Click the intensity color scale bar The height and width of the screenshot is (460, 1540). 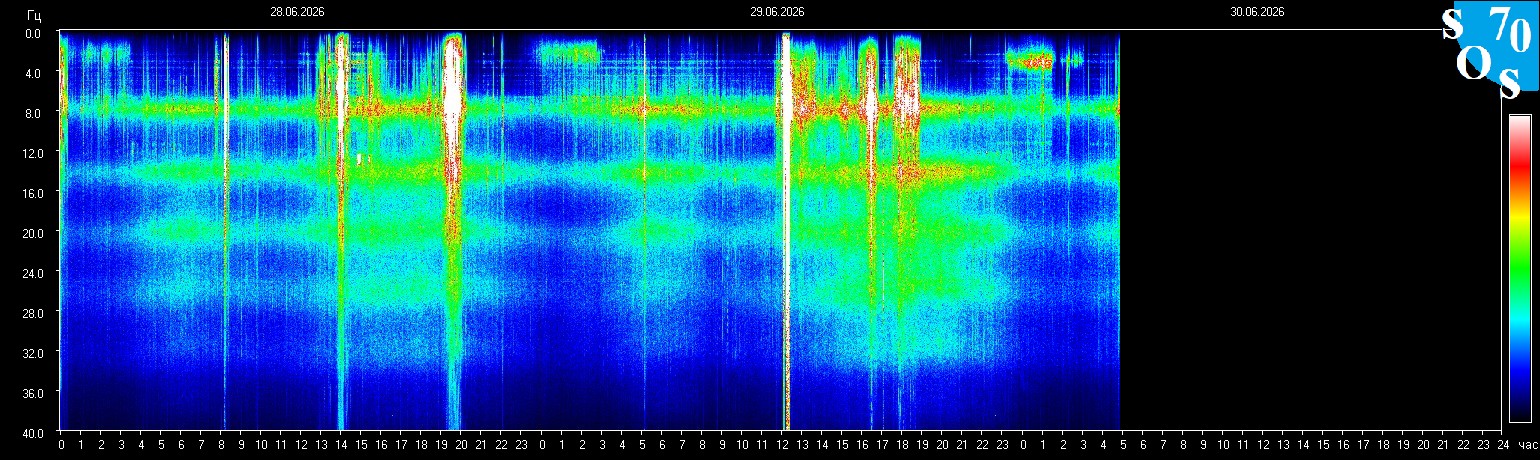(x=1519, y=268)
